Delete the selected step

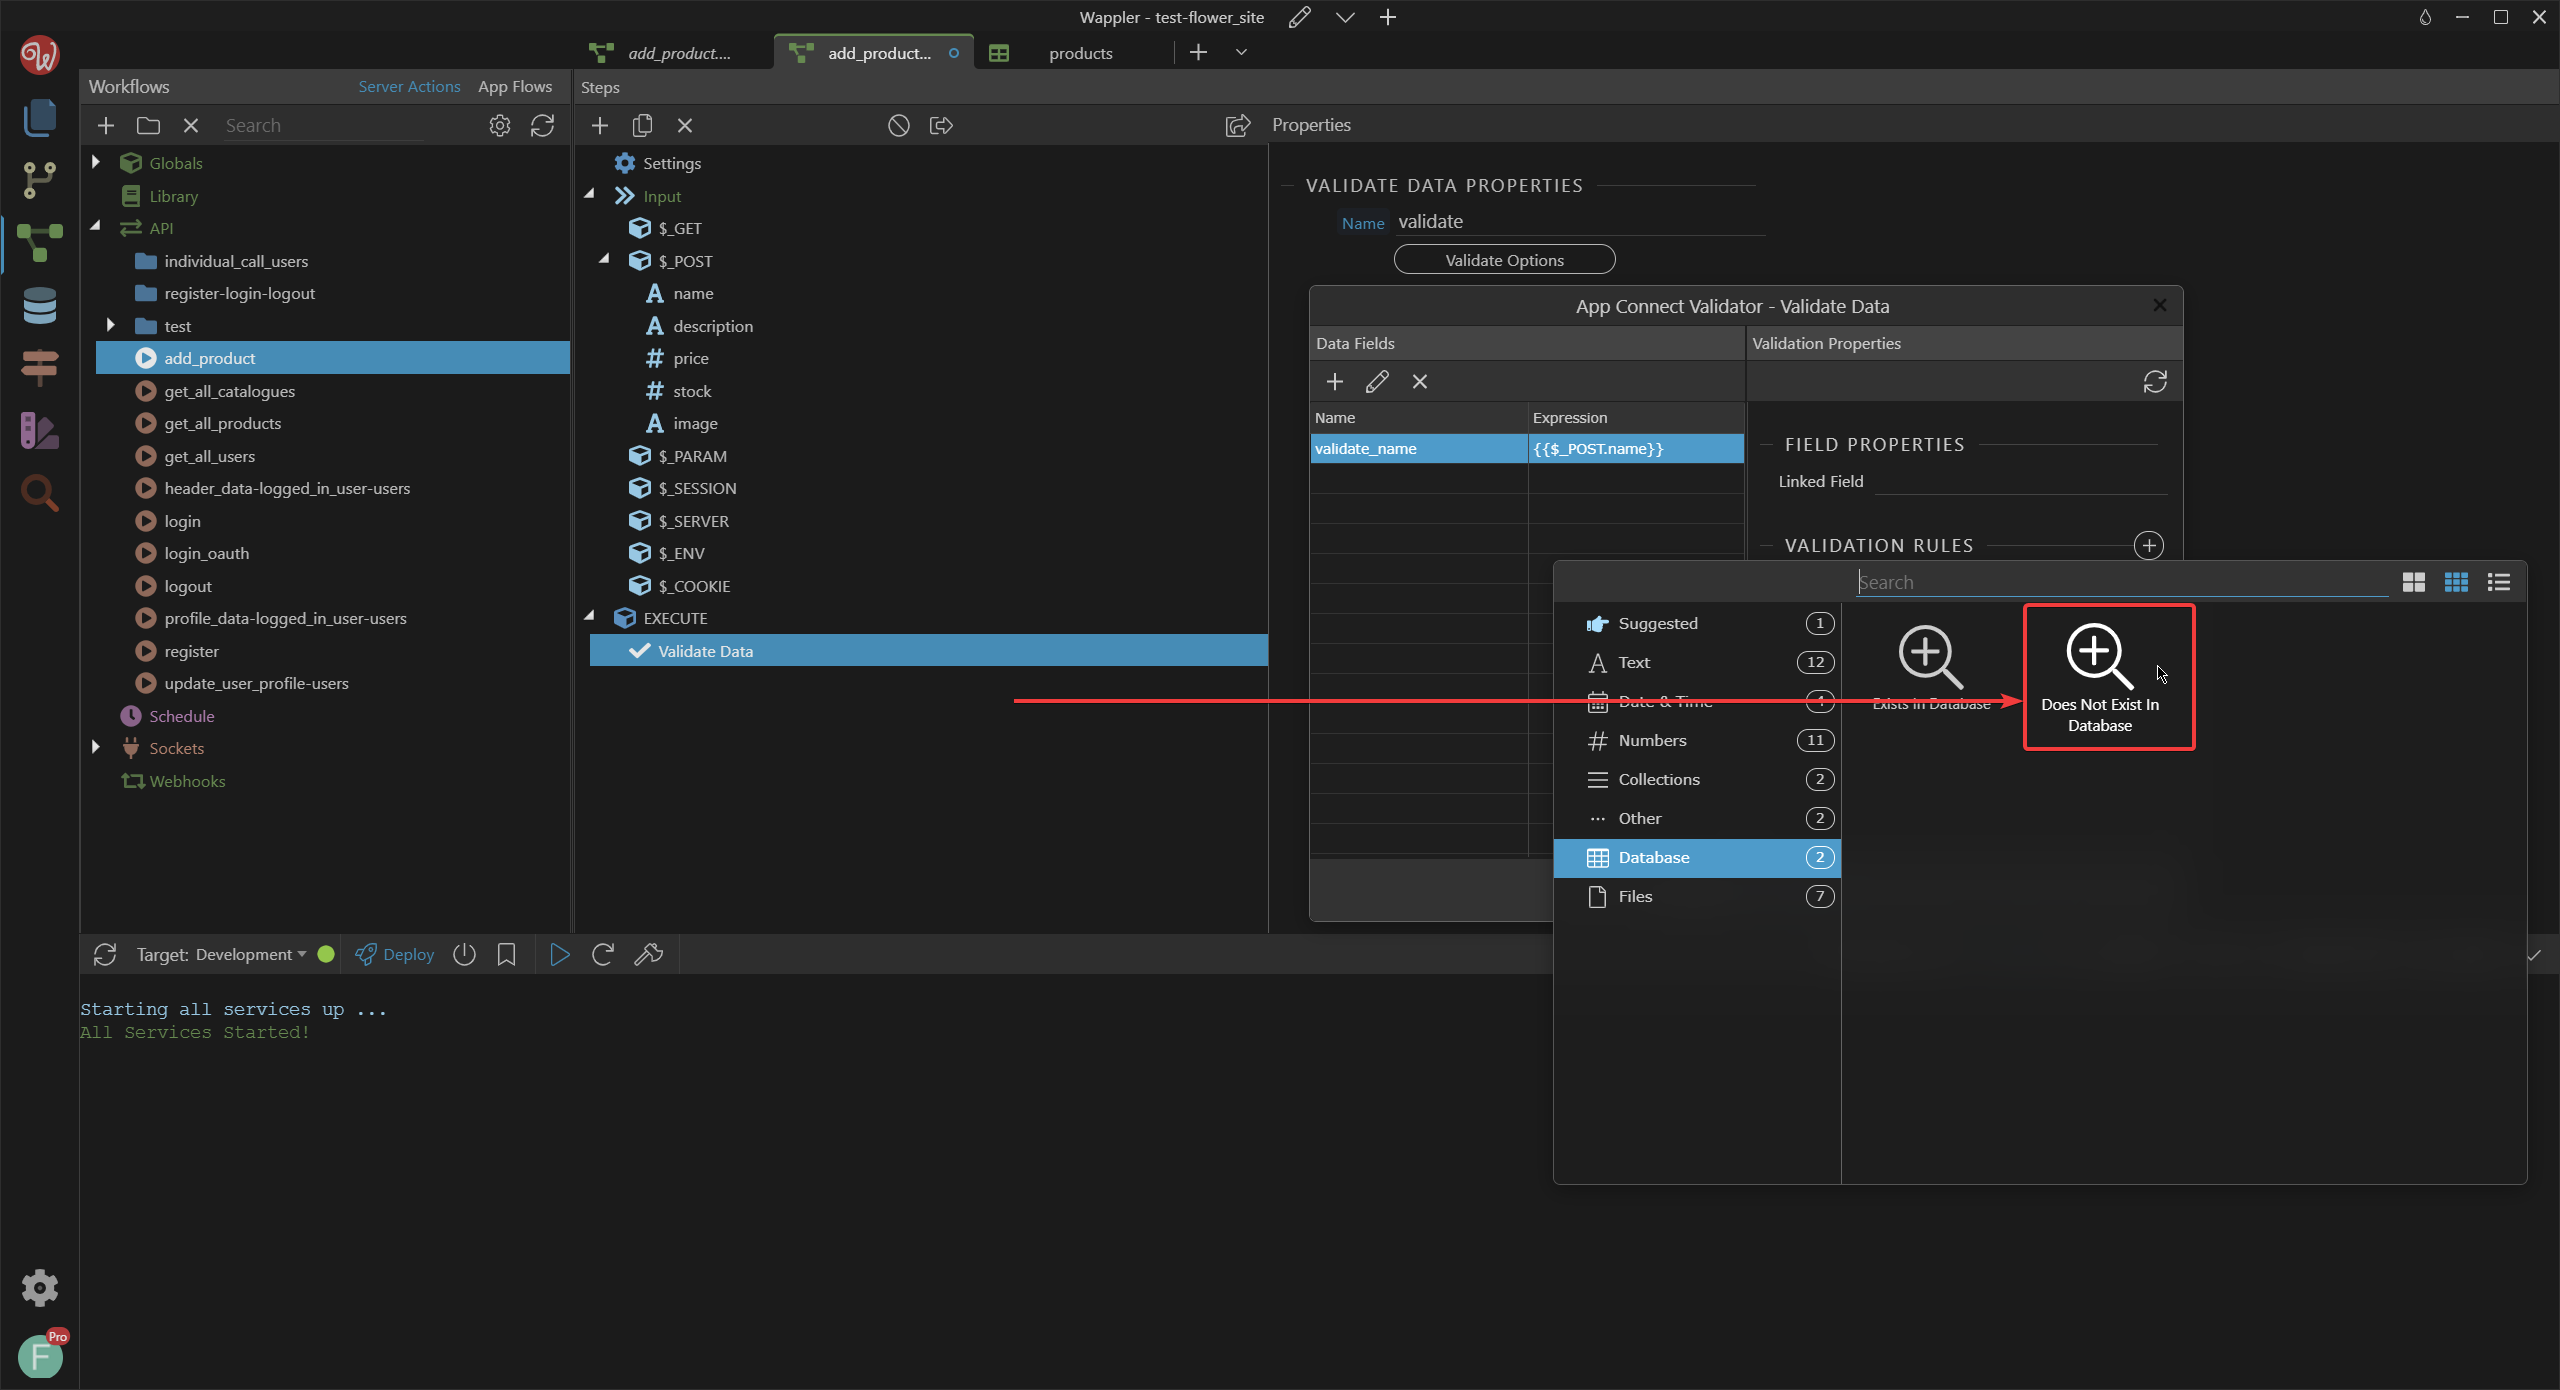[685, 125]
